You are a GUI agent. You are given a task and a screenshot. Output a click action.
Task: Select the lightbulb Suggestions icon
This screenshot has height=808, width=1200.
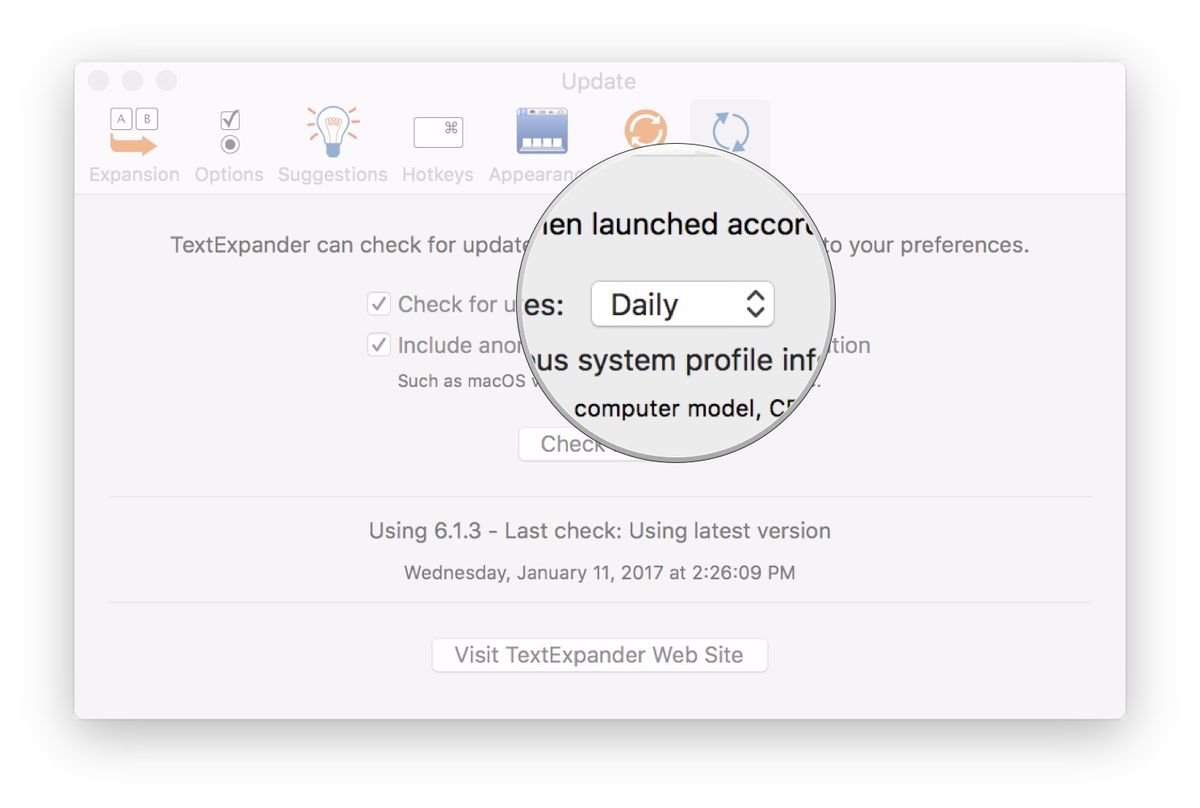(332, 130)
